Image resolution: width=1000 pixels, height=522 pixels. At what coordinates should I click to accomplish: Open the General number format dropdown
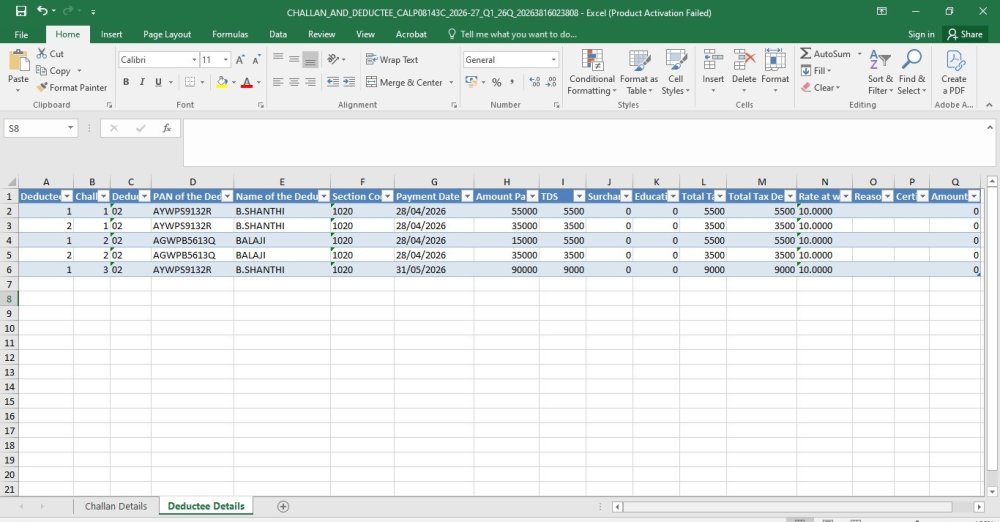(553, 59)
